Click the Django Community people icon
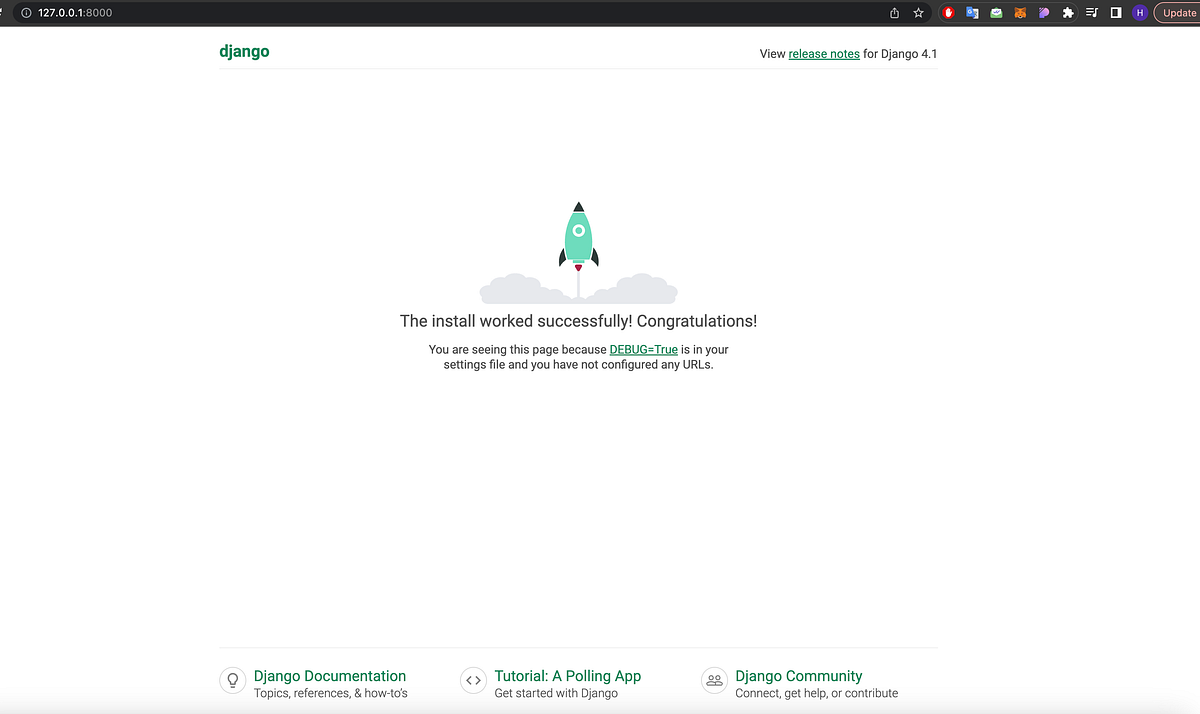Screen dimensions: 1200x714 (714, 680)
